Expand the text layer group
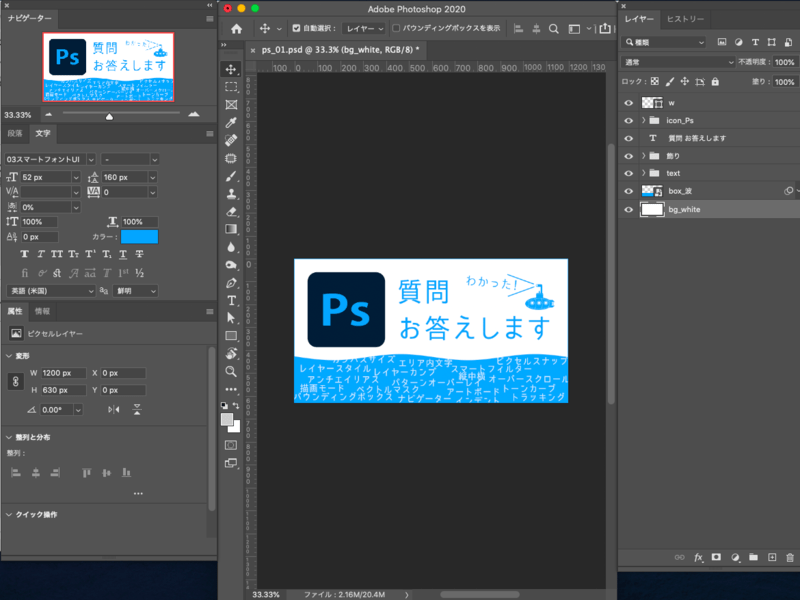 pos(643,173)
